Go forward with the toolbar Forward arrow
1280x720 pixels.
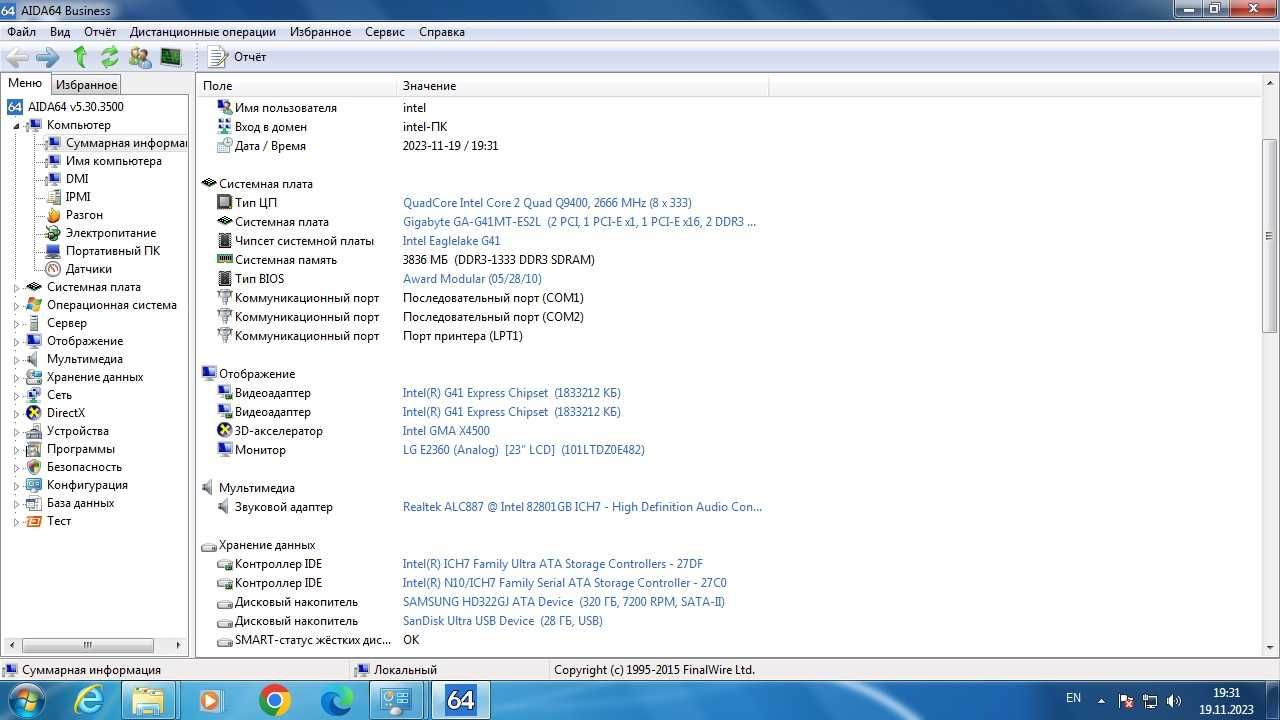[x=47, y=57]
